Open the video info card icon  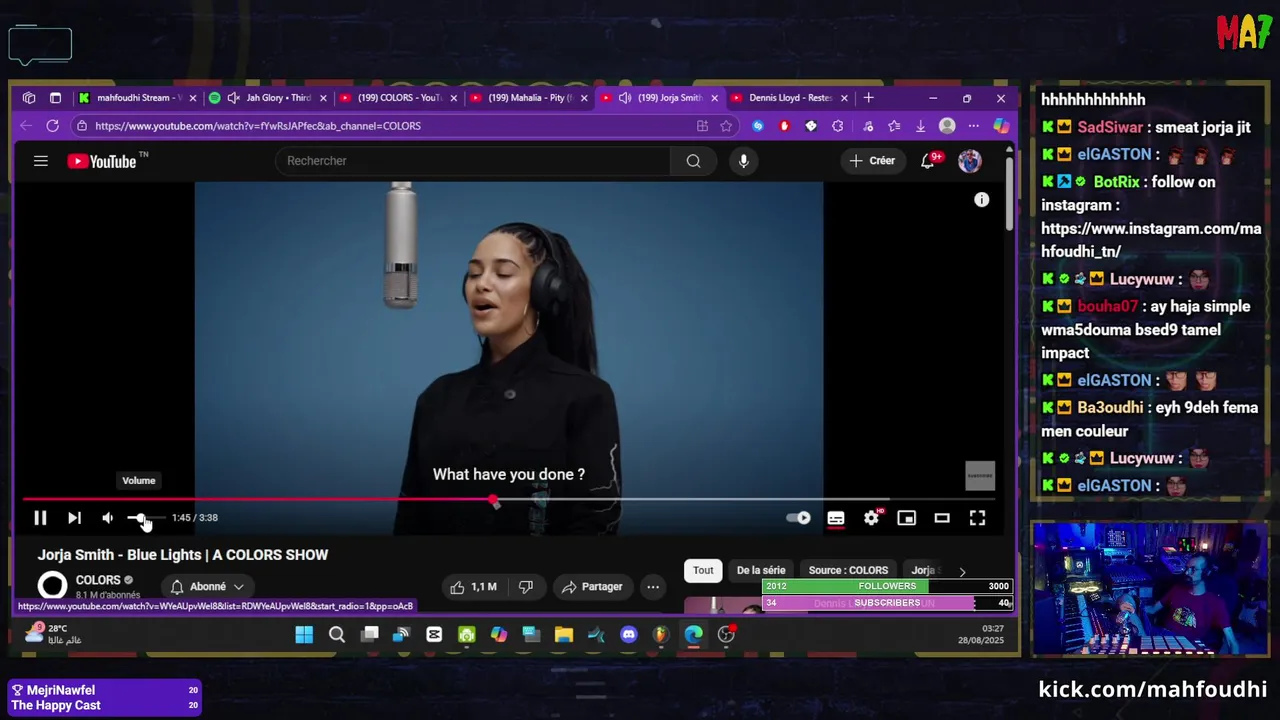[982, 200]
